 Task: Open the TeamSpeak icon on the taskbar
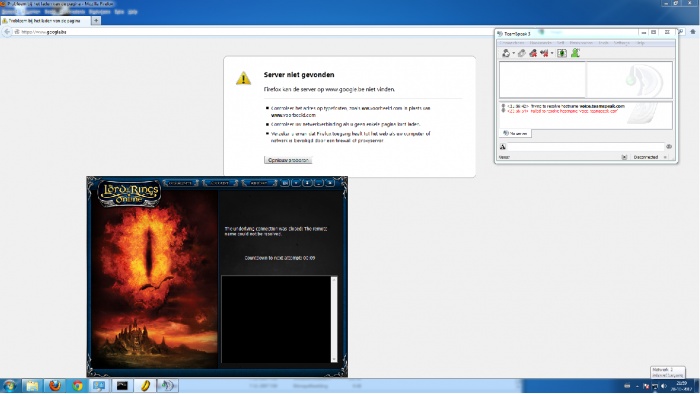[167, 386]
